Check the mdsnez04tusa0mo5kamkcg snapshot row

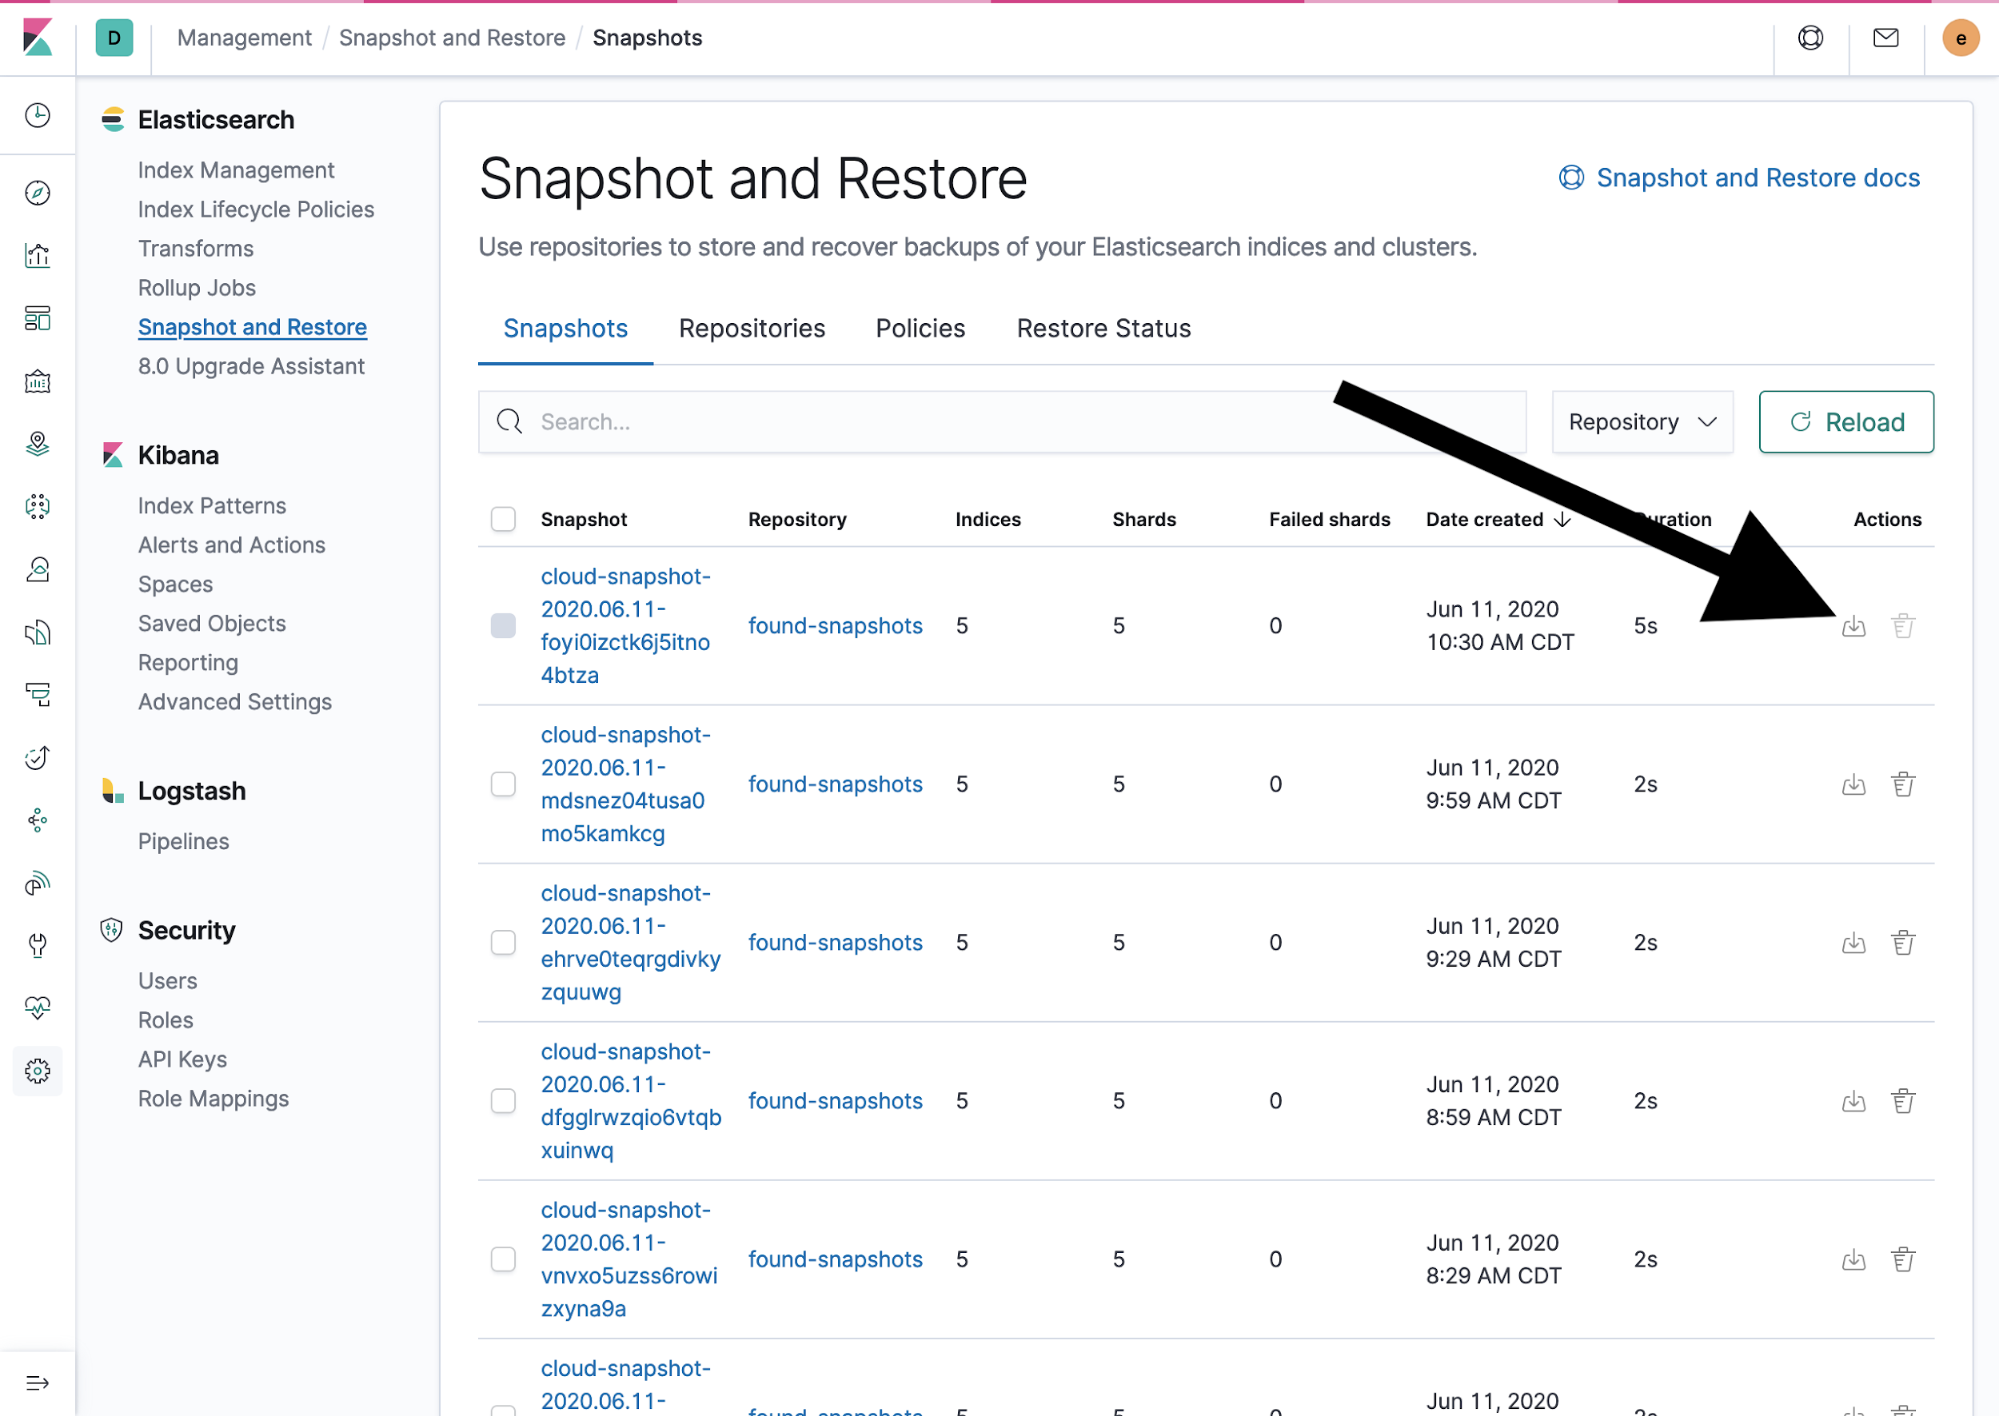tap(503, 784)
